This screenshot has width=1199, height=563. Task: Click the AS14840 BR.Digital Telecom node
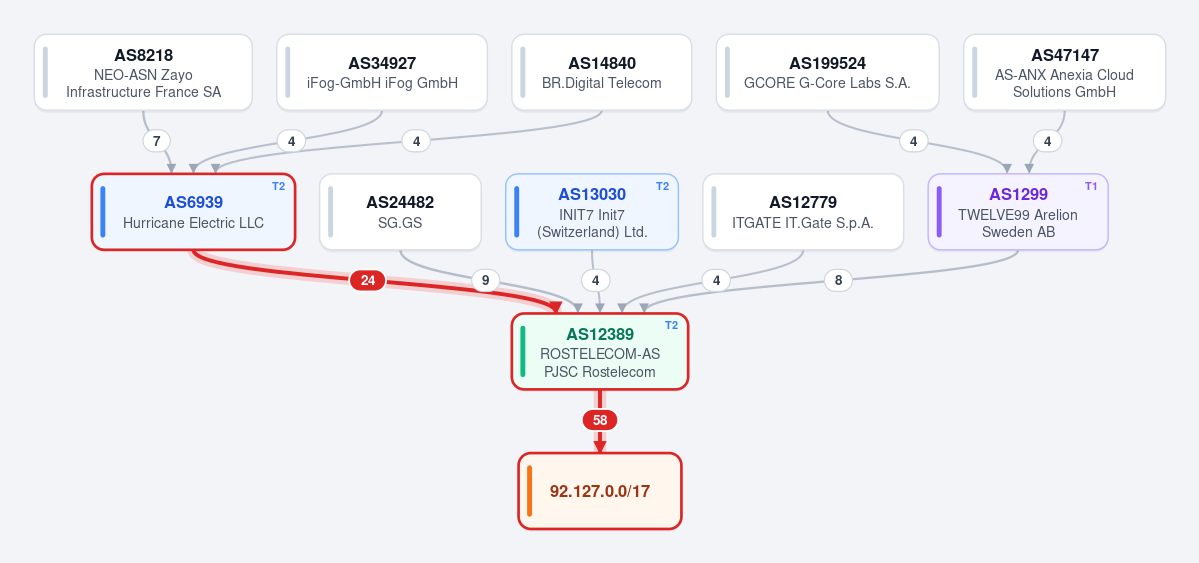[x=602, y=73]
